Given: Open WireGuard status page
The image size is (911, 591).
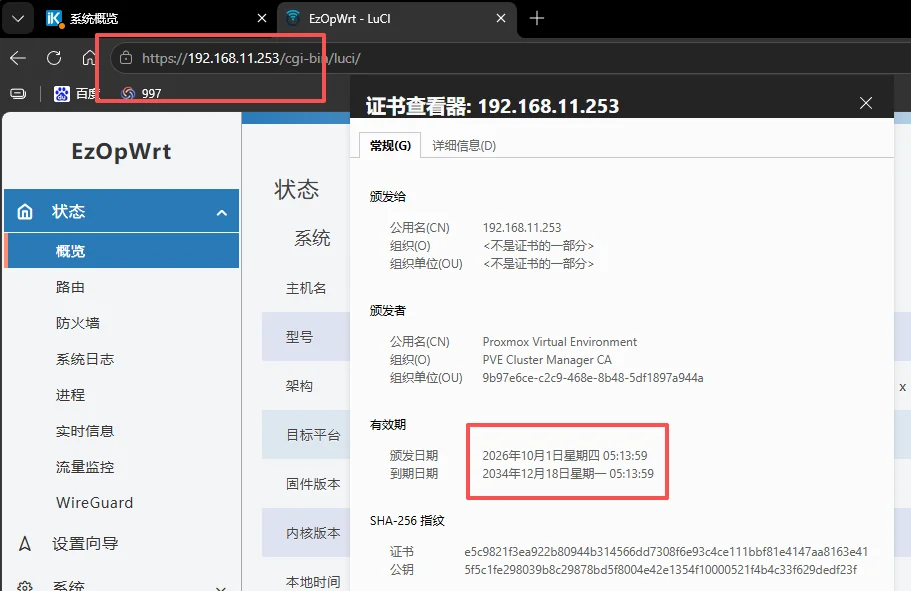Looking at the screenshot, I should pyautogui.click(x=94, y=503).
